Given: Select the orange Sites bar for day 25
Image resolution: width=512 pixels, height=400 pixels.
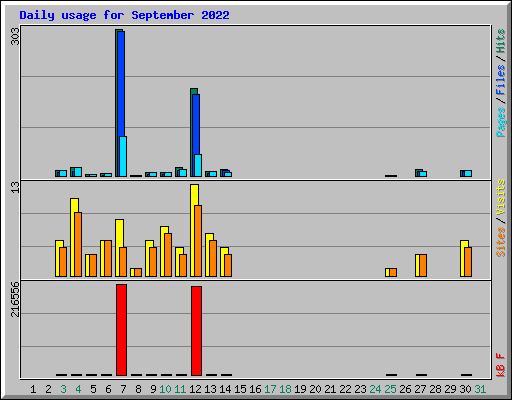Looking at the screenshot, I should point(393,272).
